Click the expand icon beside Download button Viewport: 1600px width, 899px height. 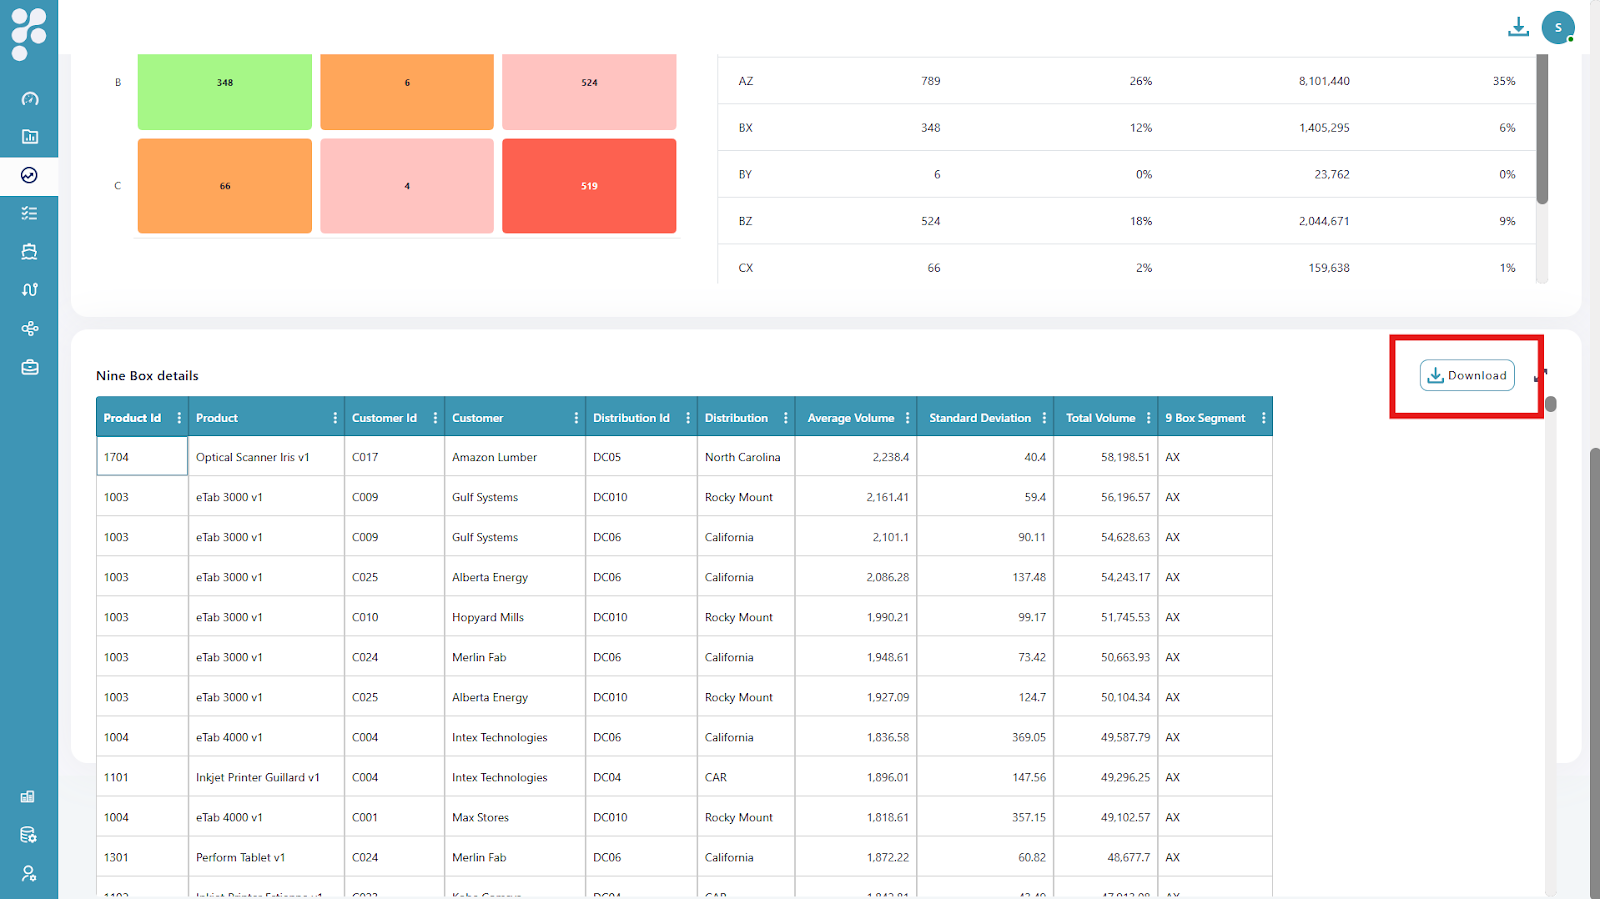(x=1540, y=375)
